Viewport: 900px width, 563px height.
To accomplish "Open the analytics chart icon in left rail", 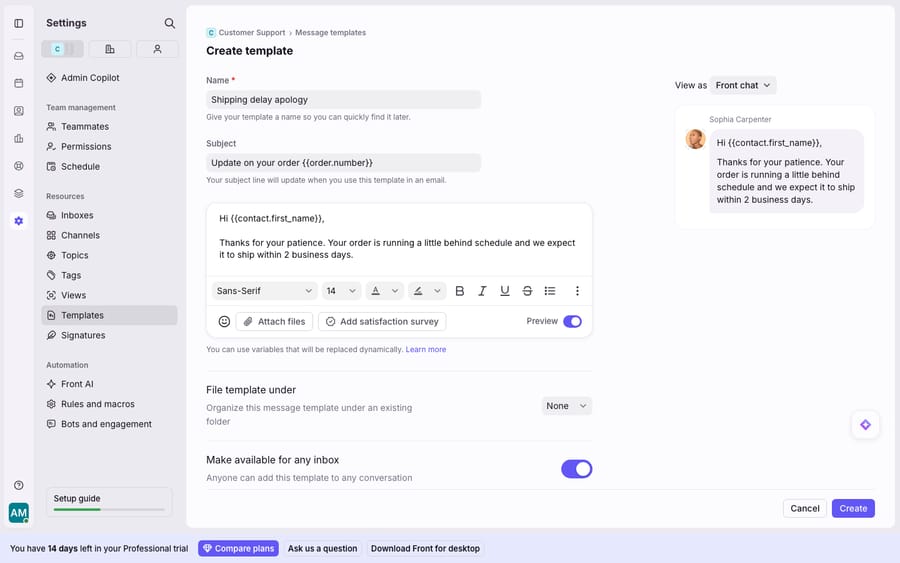I will [x=19, y=138].
